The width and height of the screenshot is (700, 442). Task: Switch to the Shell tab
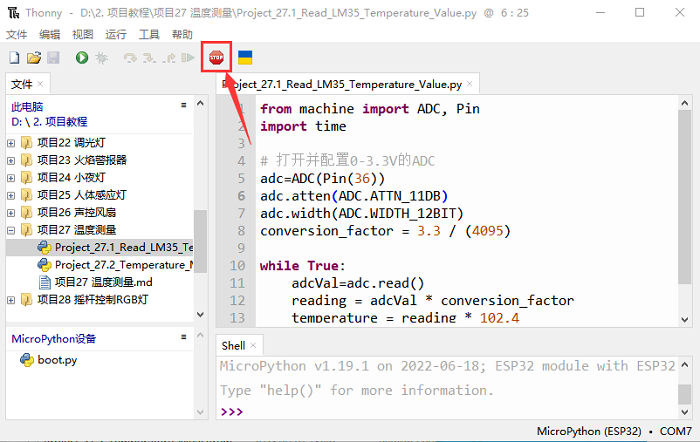232,345
